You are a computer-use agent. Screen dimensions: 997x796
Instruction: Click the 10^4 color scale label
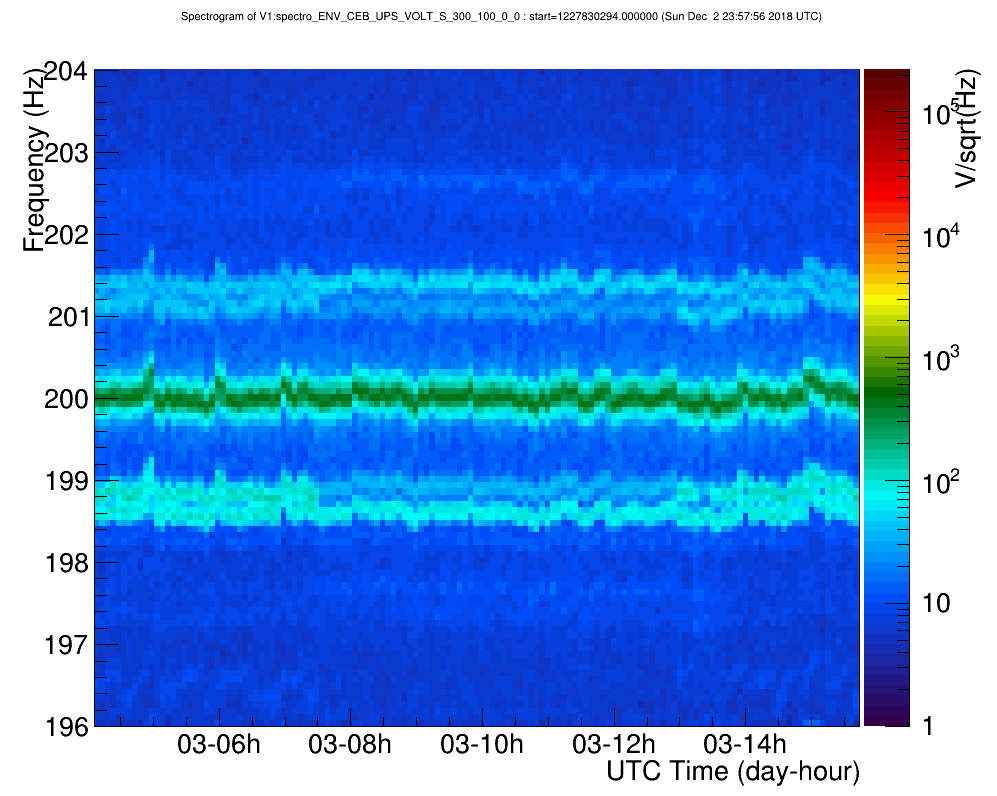click(x=941, y=237)
